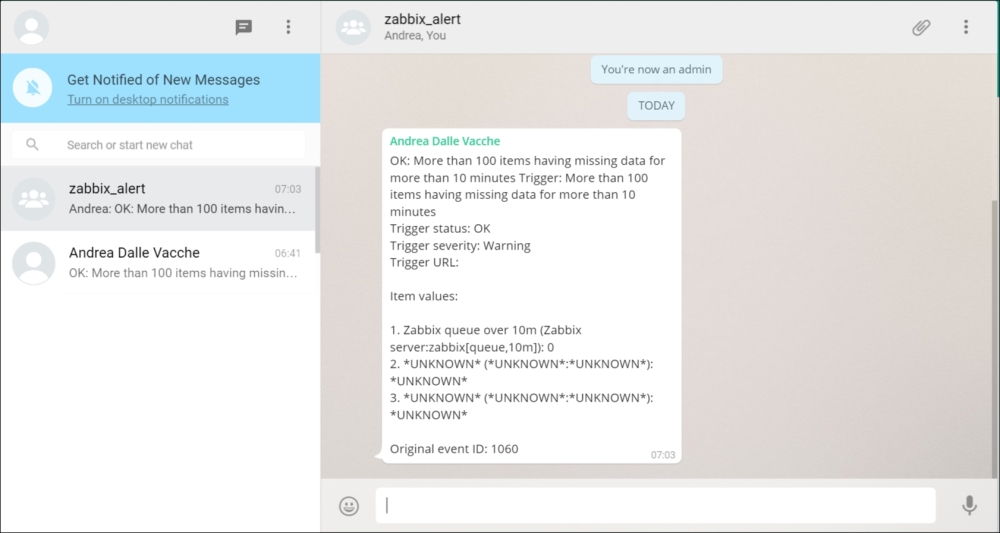Attach a file with the paperclip icon

pos(921,27)
